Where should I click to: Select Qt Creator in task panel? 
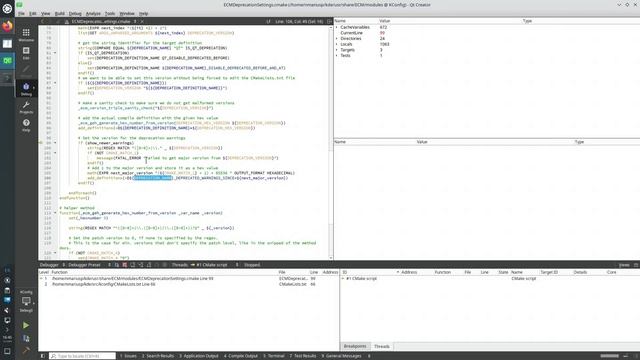click(7, 60)
